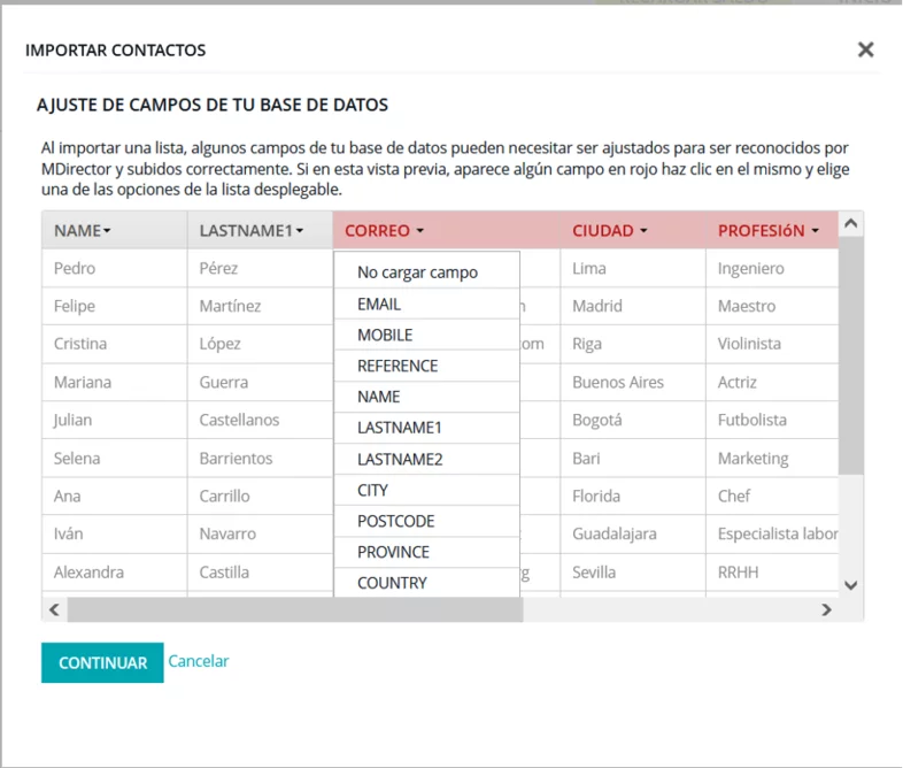904x768 pixels.
Task: Click the 'Actriz' profession cell
Action: pos(772,382)
